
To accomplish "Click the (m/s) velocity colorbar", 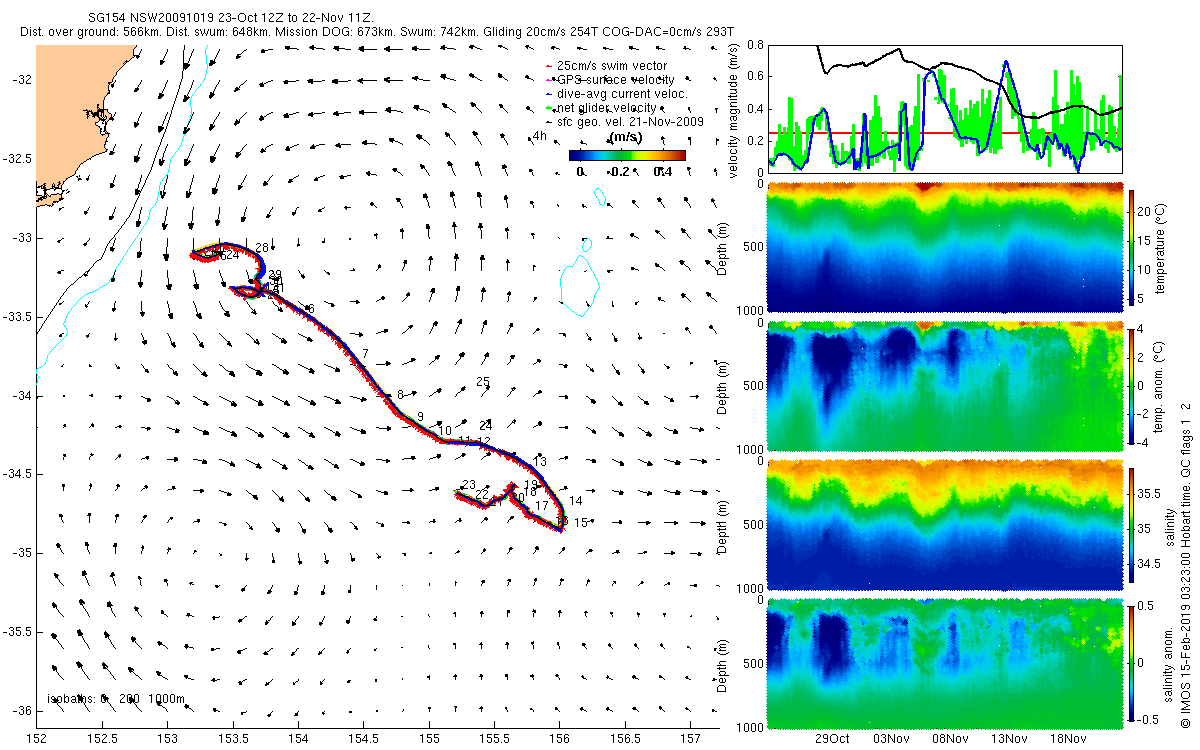I will 627,155.
